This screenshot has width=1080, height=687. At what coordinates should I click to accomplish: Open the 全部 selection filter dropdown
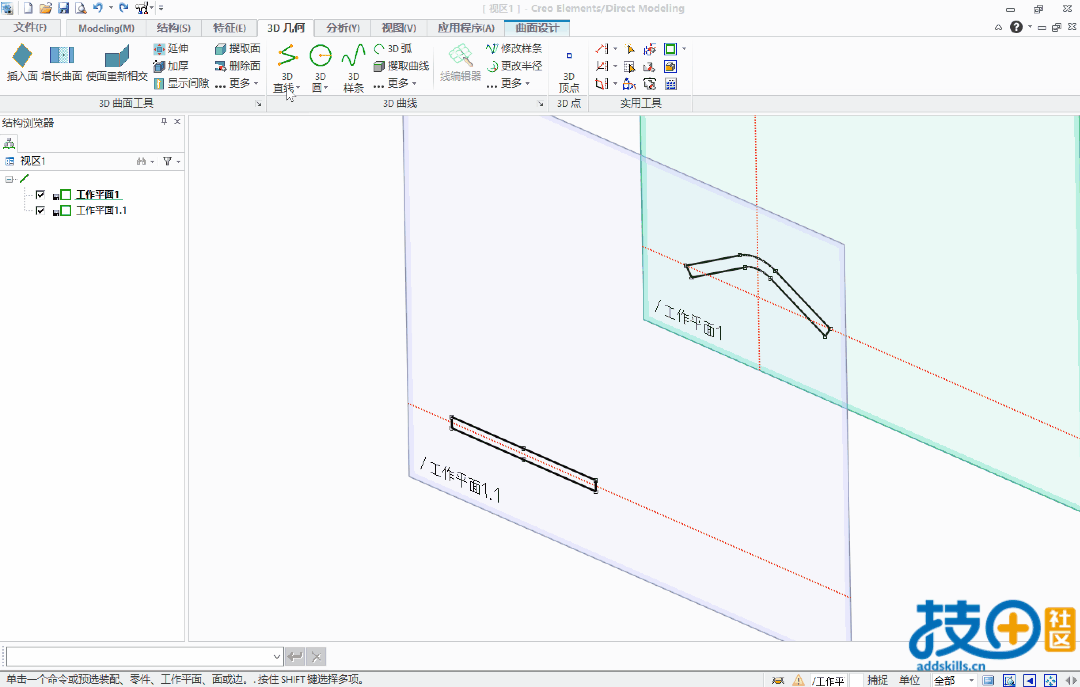tap(954, 680)
